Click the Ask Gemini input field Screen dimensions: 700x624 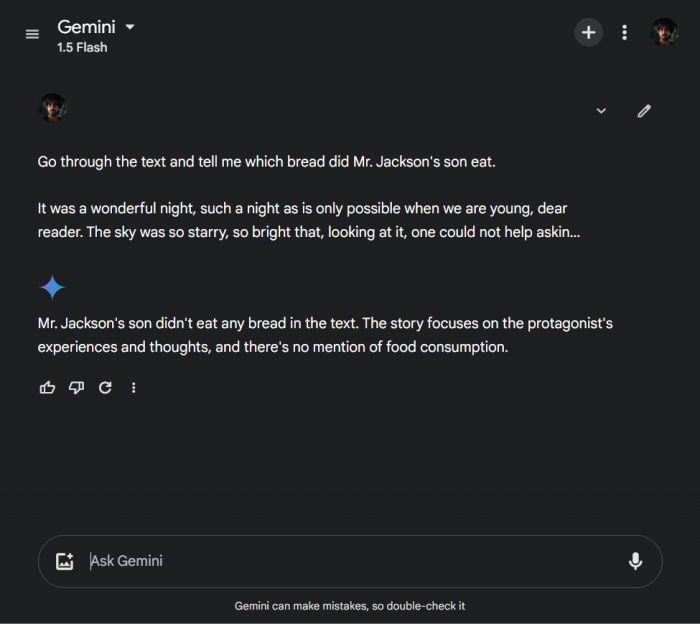(x=340, y=562)
